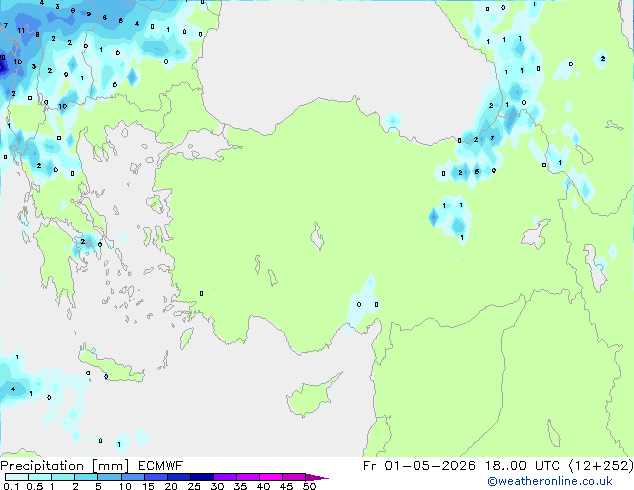Open the weatheronline.co.uk copyright link
The image size is (634, 490).
tap(550, 481)
